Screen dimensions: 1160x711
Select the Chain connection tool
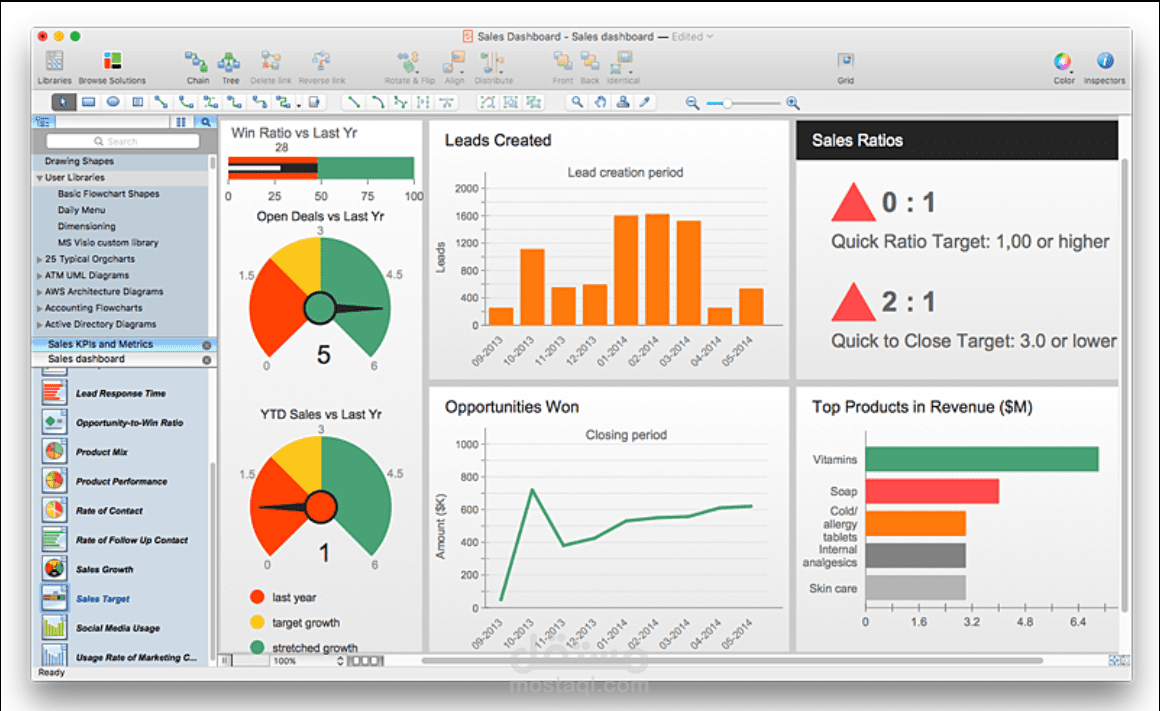pyautogui.click(x=196, y=62)
